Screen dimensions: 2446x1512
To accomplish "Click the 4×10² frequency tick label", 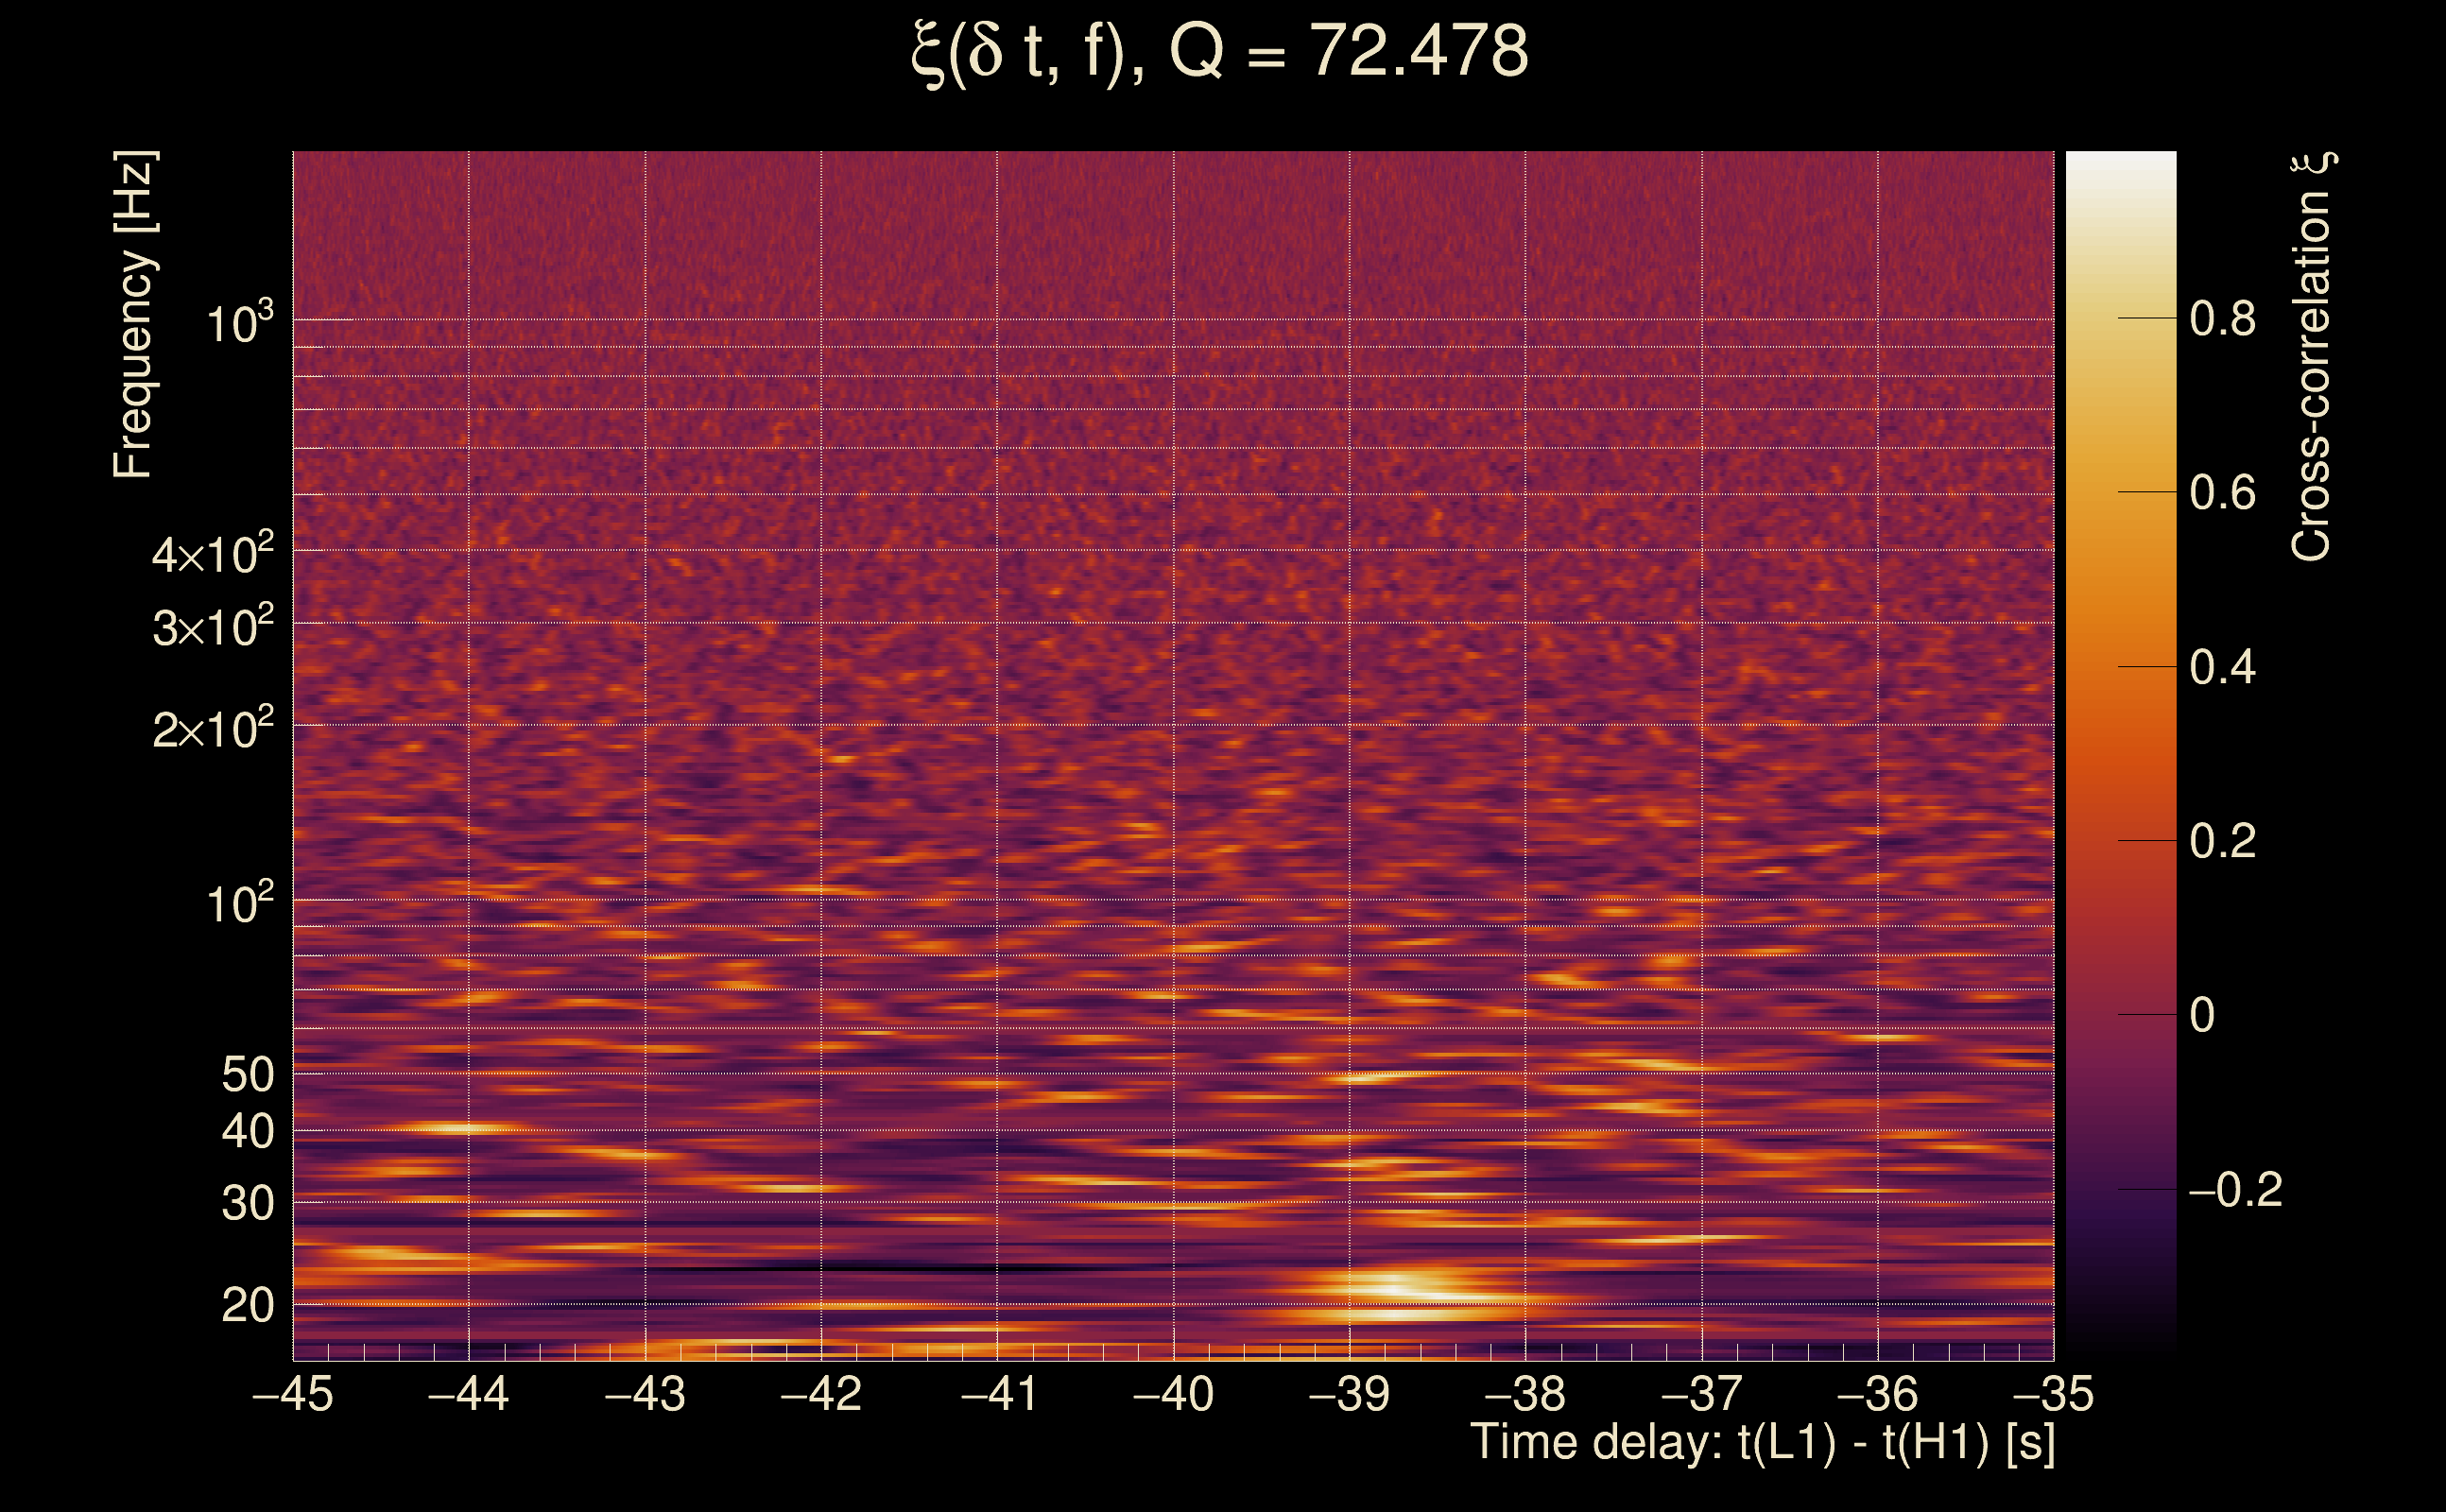I will click(x=213, y=553).
